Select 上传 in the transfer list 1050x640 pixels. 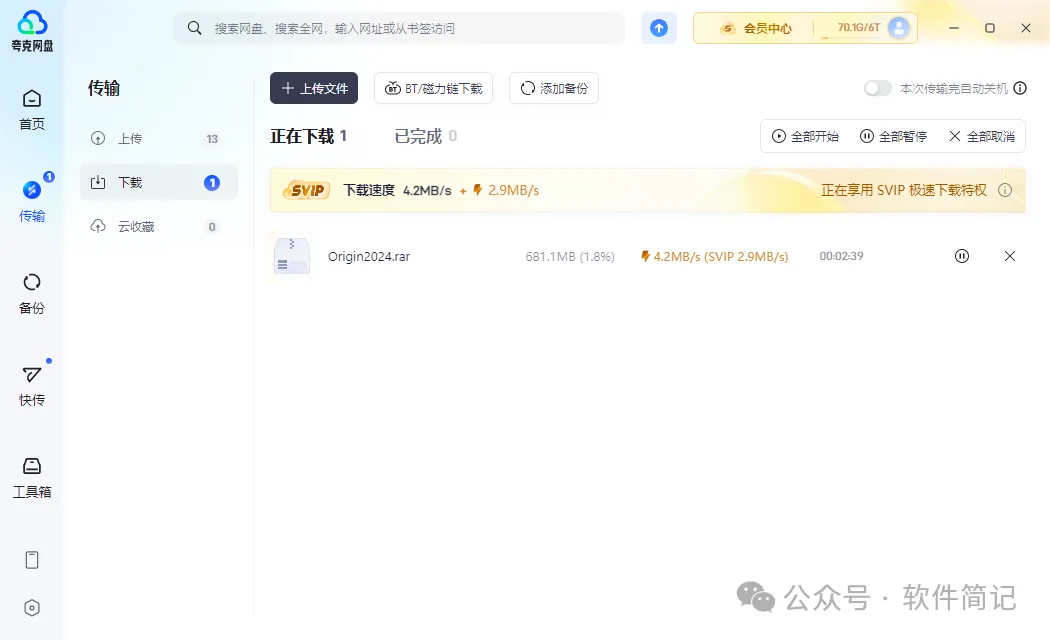coord(159,139)
